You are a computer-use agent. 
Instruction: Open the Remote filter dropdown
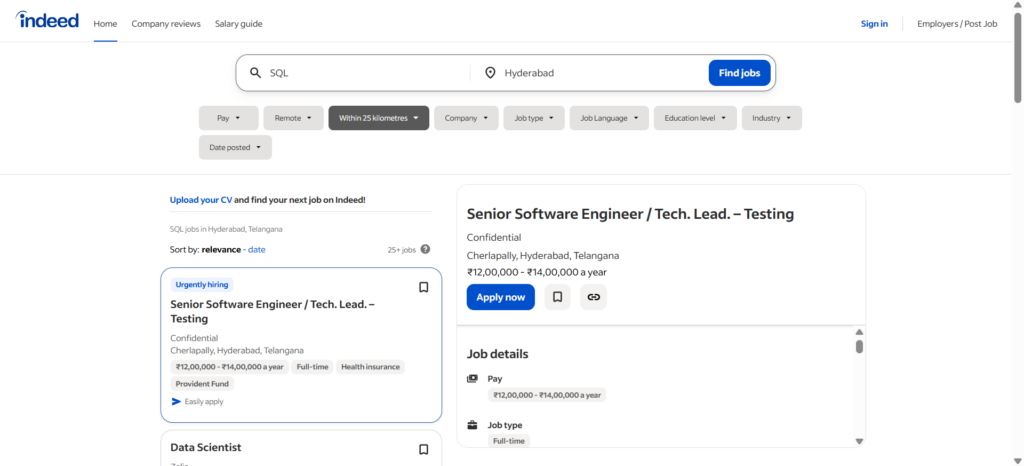point(293,118)
